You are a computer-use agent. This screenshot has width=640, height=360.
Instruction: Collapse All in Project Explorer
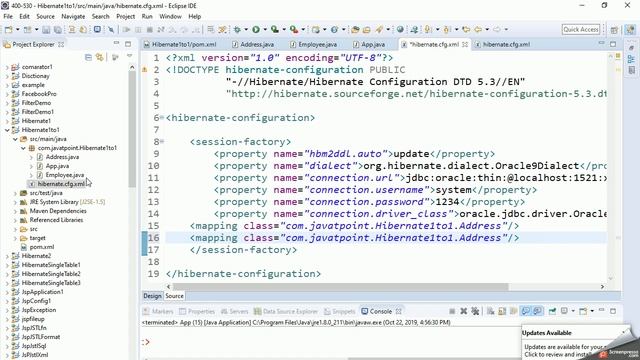coord(88,57)
